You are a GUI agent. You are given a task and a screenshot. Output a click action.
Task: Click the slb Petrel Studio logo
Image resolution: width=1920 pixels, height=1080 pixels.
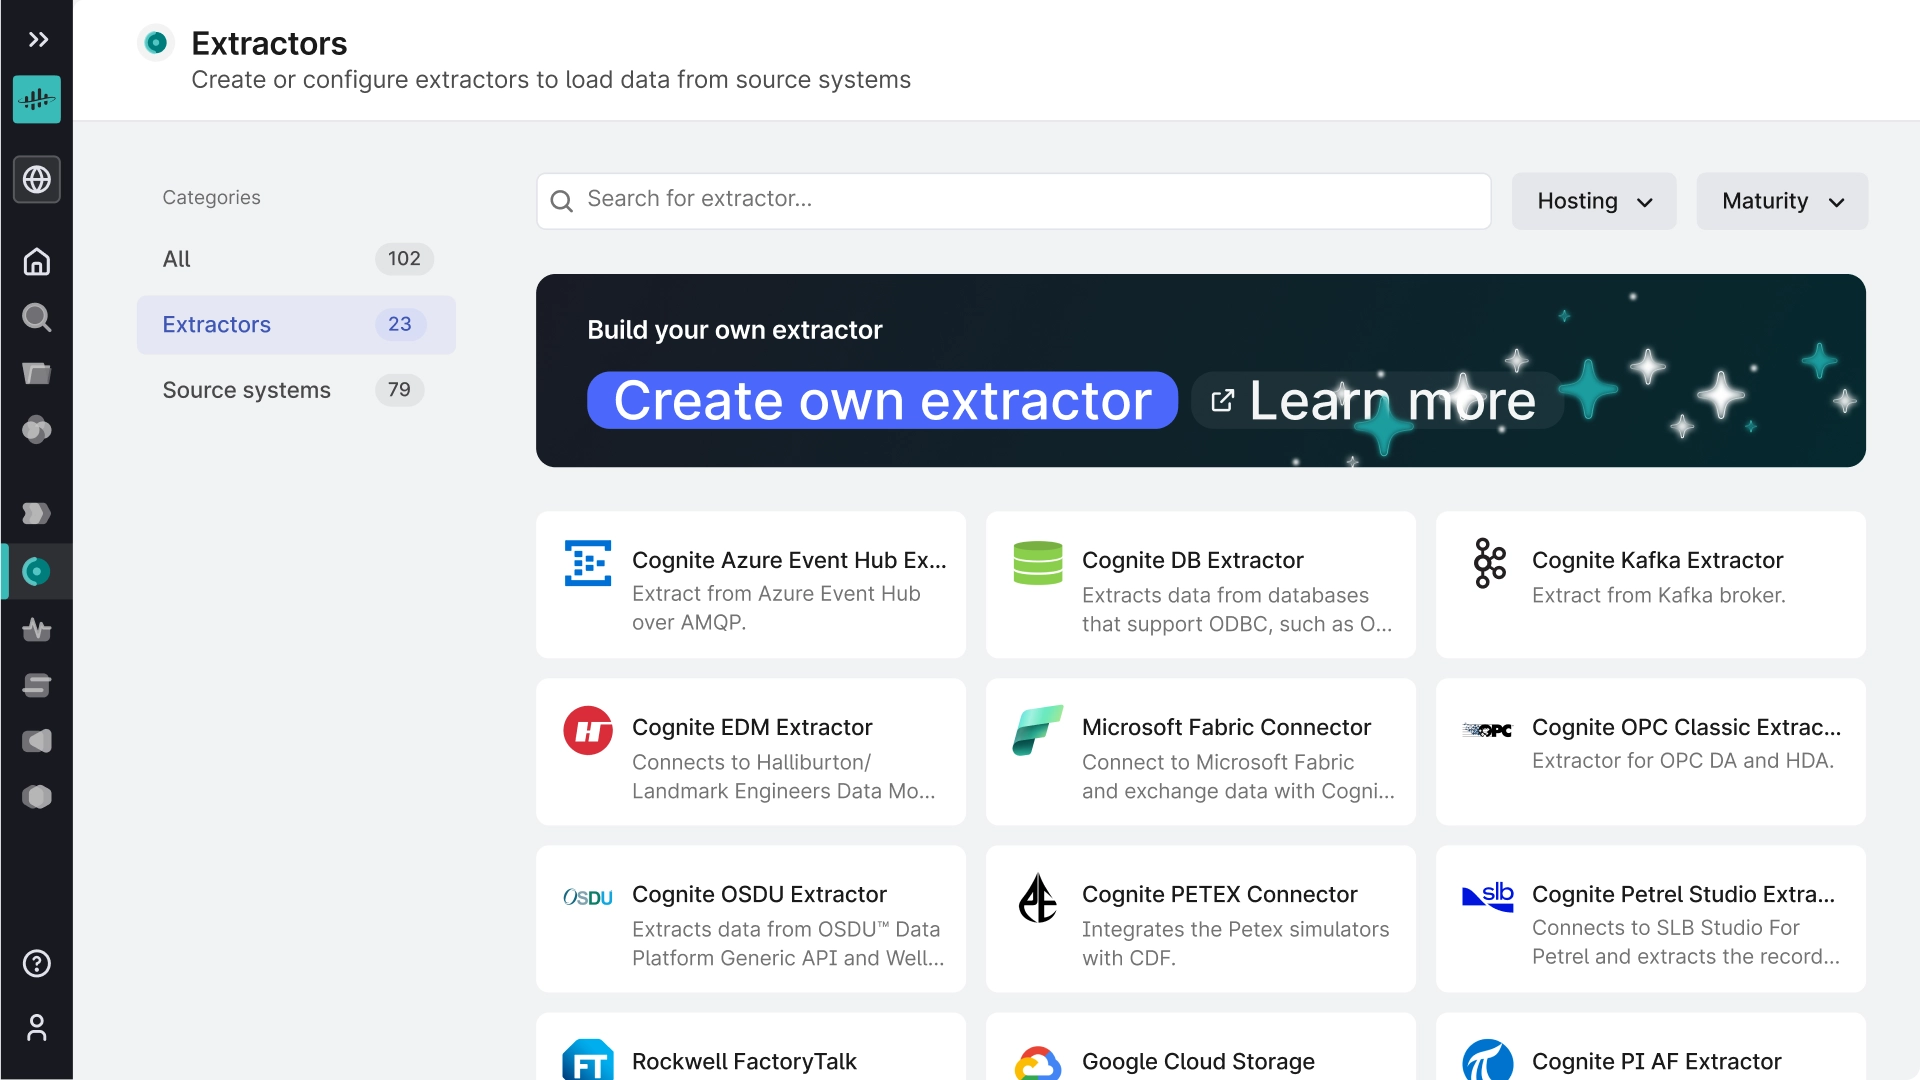click(1488, 897)
